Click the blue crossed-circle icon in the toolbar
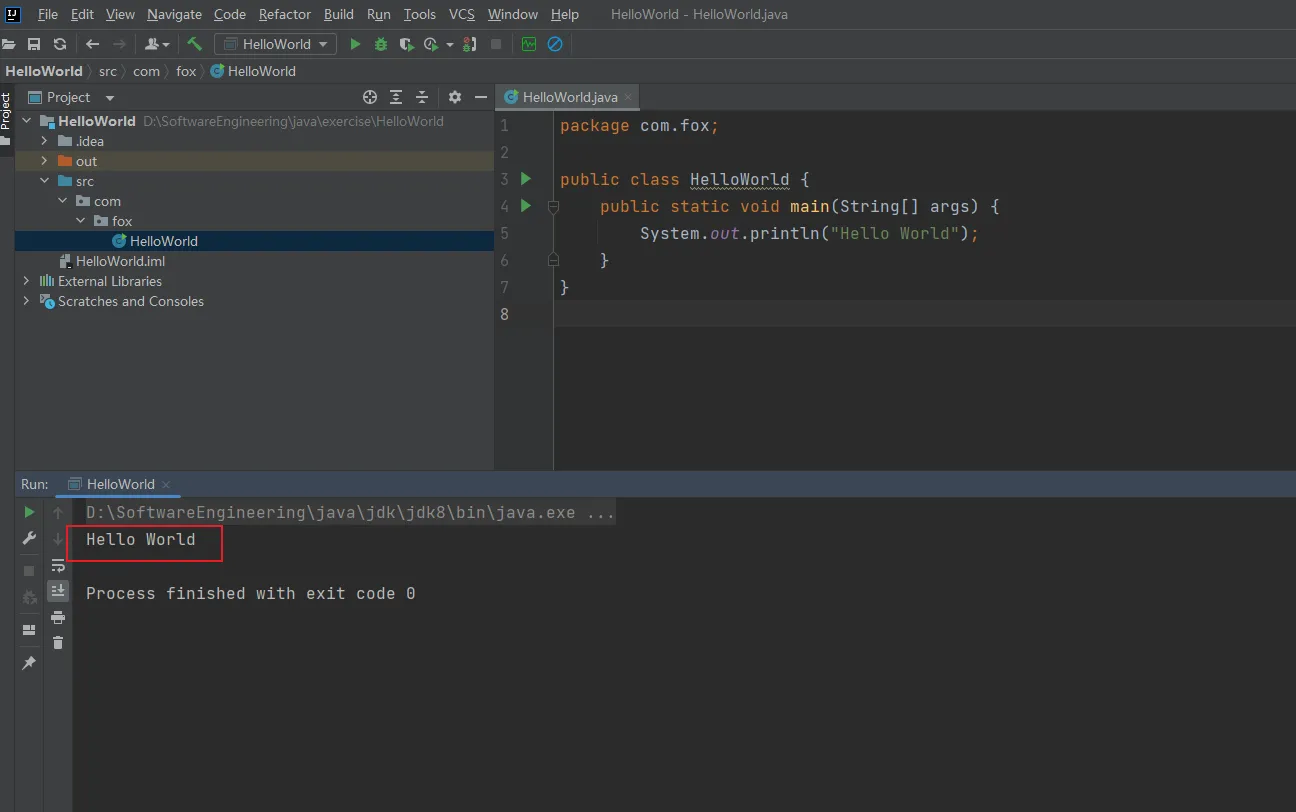This screenshot has width=1296, height=812. point(555,44)
